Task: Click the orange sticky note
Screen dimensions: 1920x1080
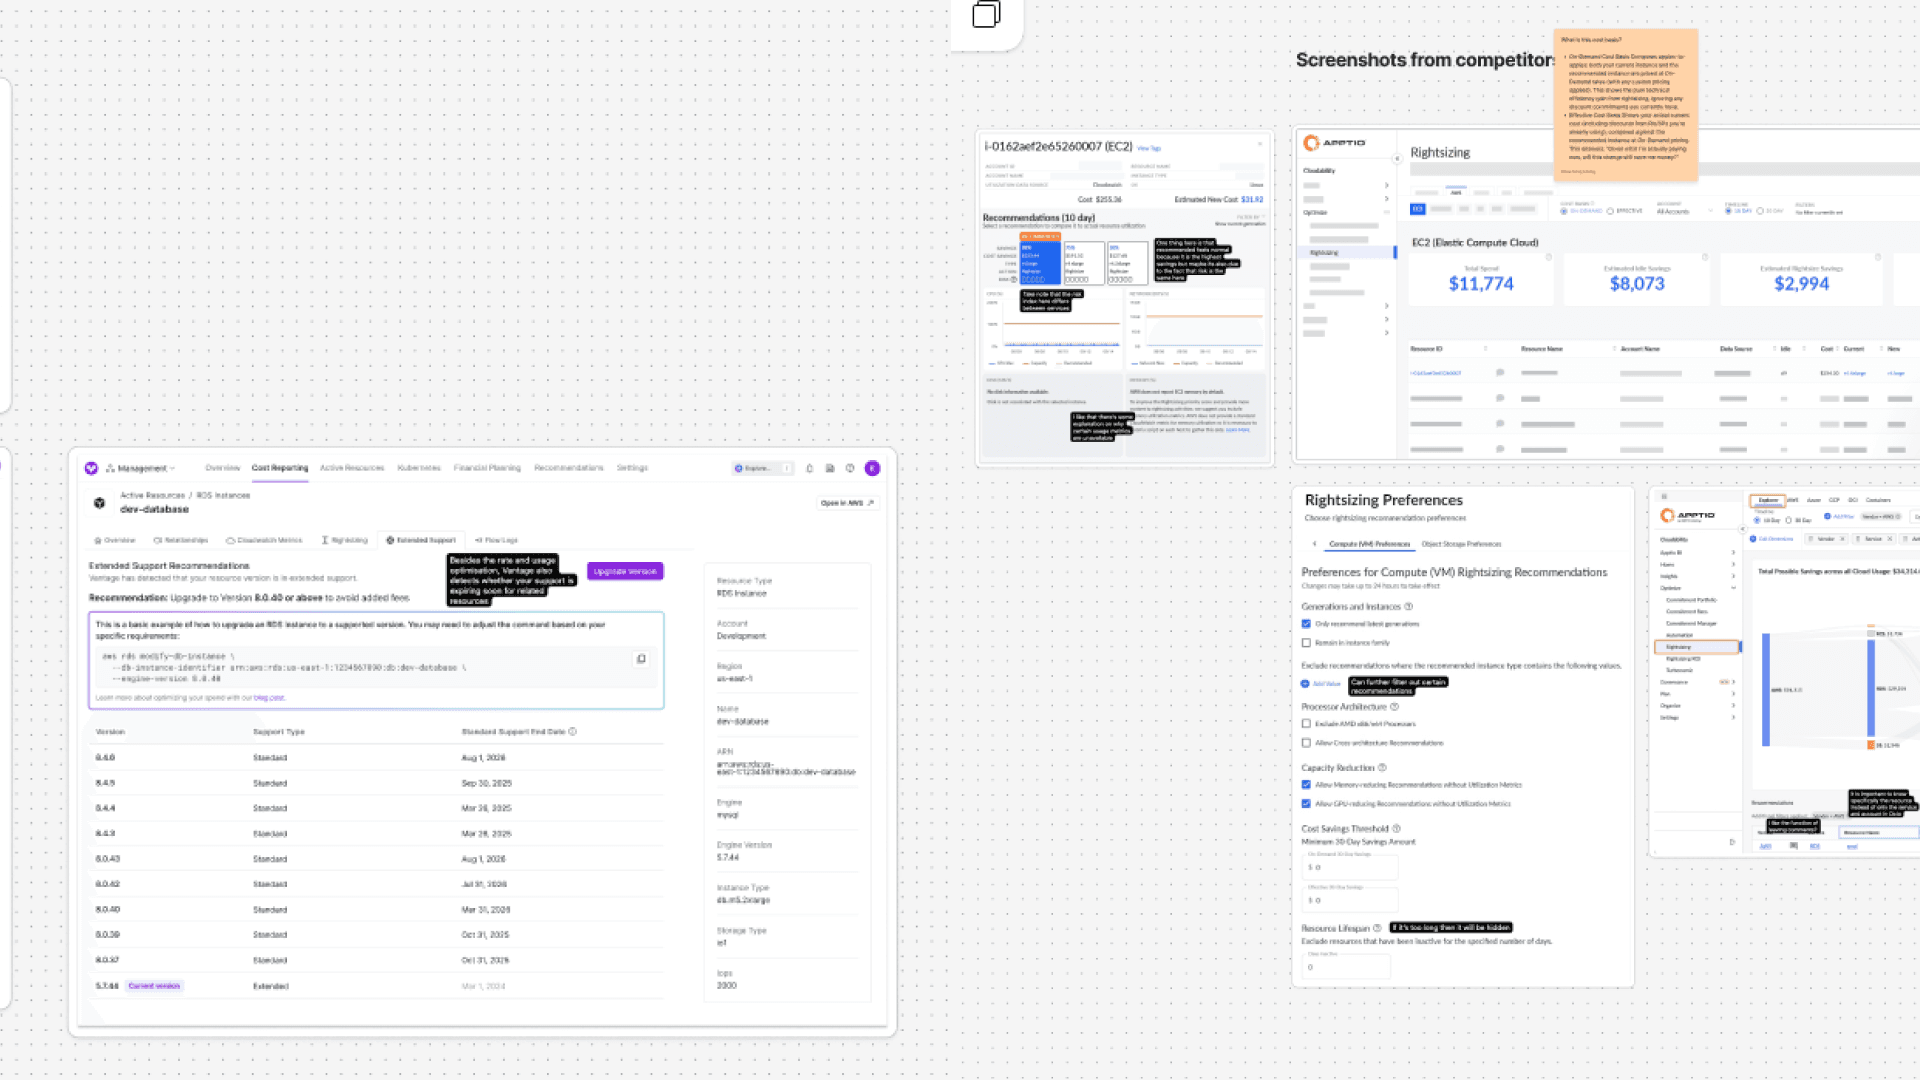Action: tap(1626, 105)
